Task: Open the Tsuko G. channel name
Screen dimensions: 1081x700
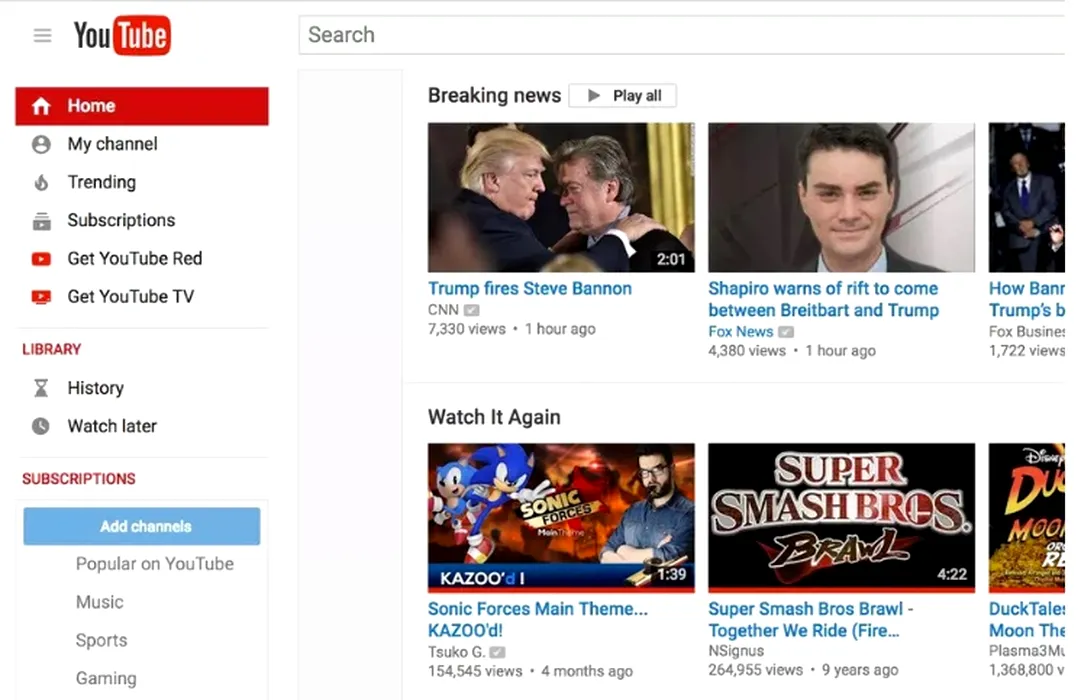Action: (x=456, y=652)
